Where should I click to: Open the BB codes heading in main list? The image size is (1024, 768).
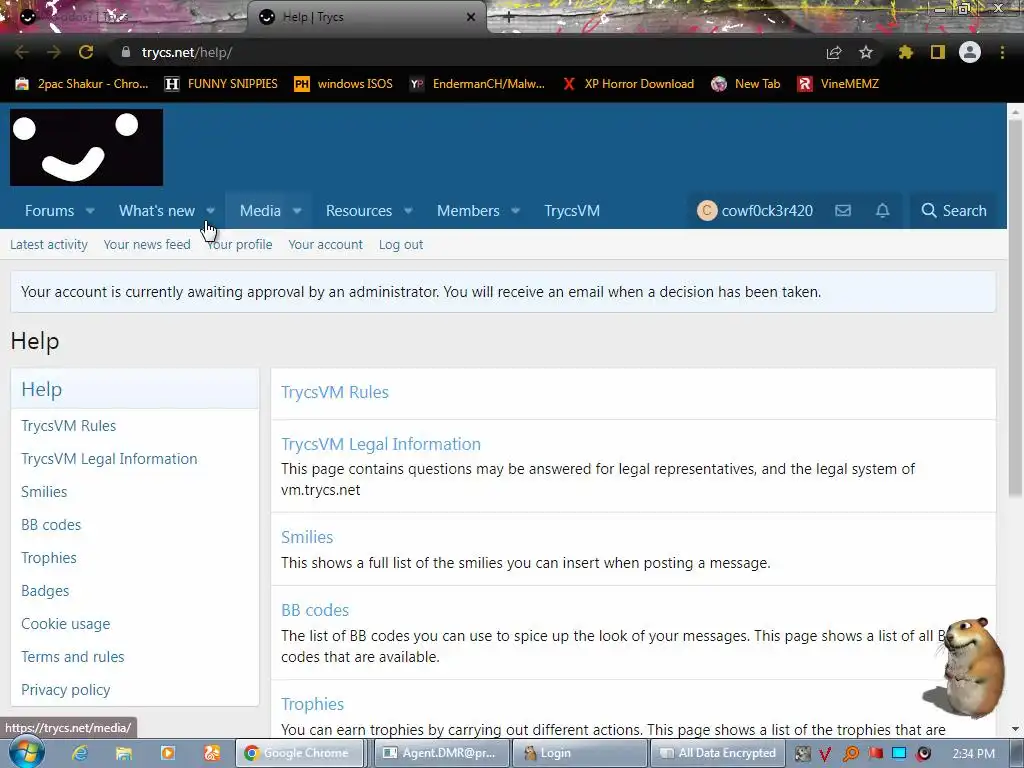click(x=315, y=610)
